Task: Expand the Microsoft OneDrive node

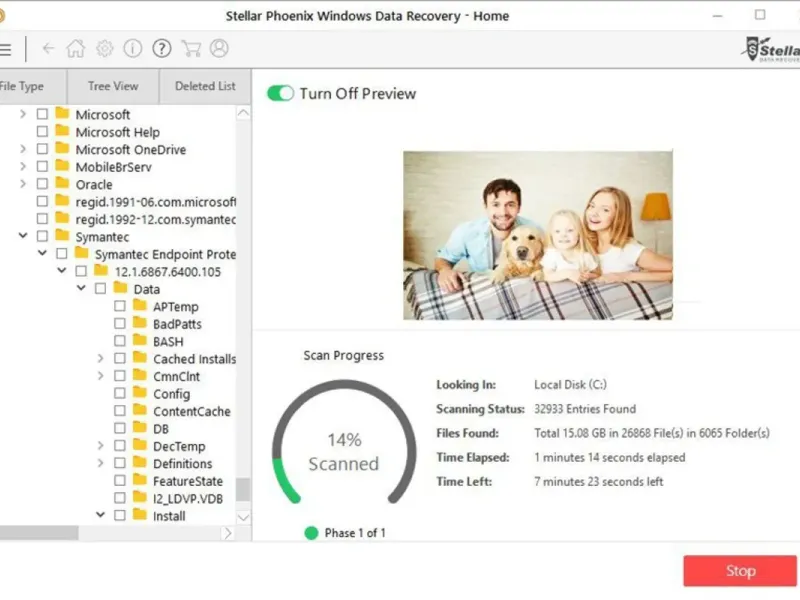Action: pyautogui.click(x=23, y=149)
